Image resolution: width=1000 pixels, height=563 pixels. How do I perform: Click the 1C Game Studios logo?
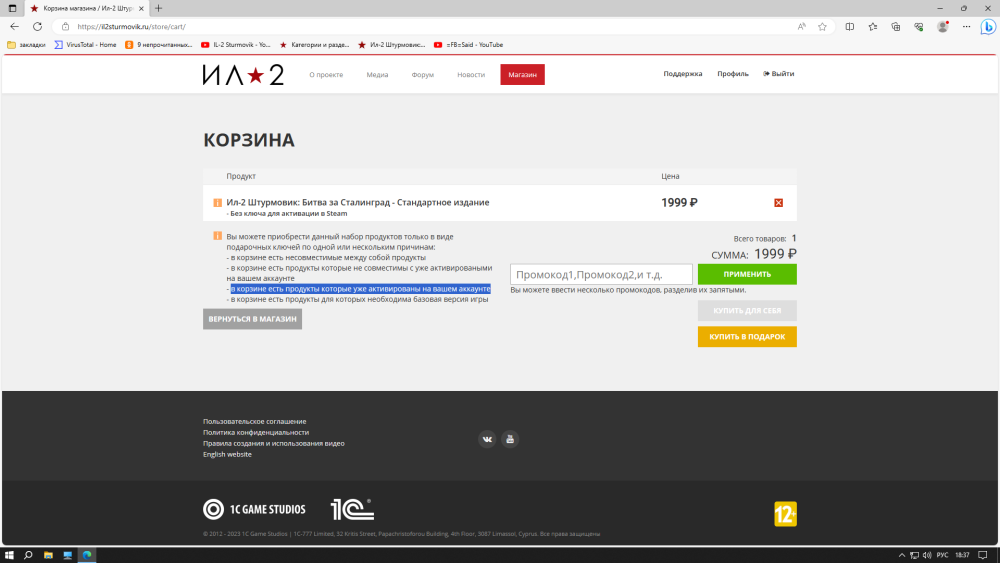254,509
